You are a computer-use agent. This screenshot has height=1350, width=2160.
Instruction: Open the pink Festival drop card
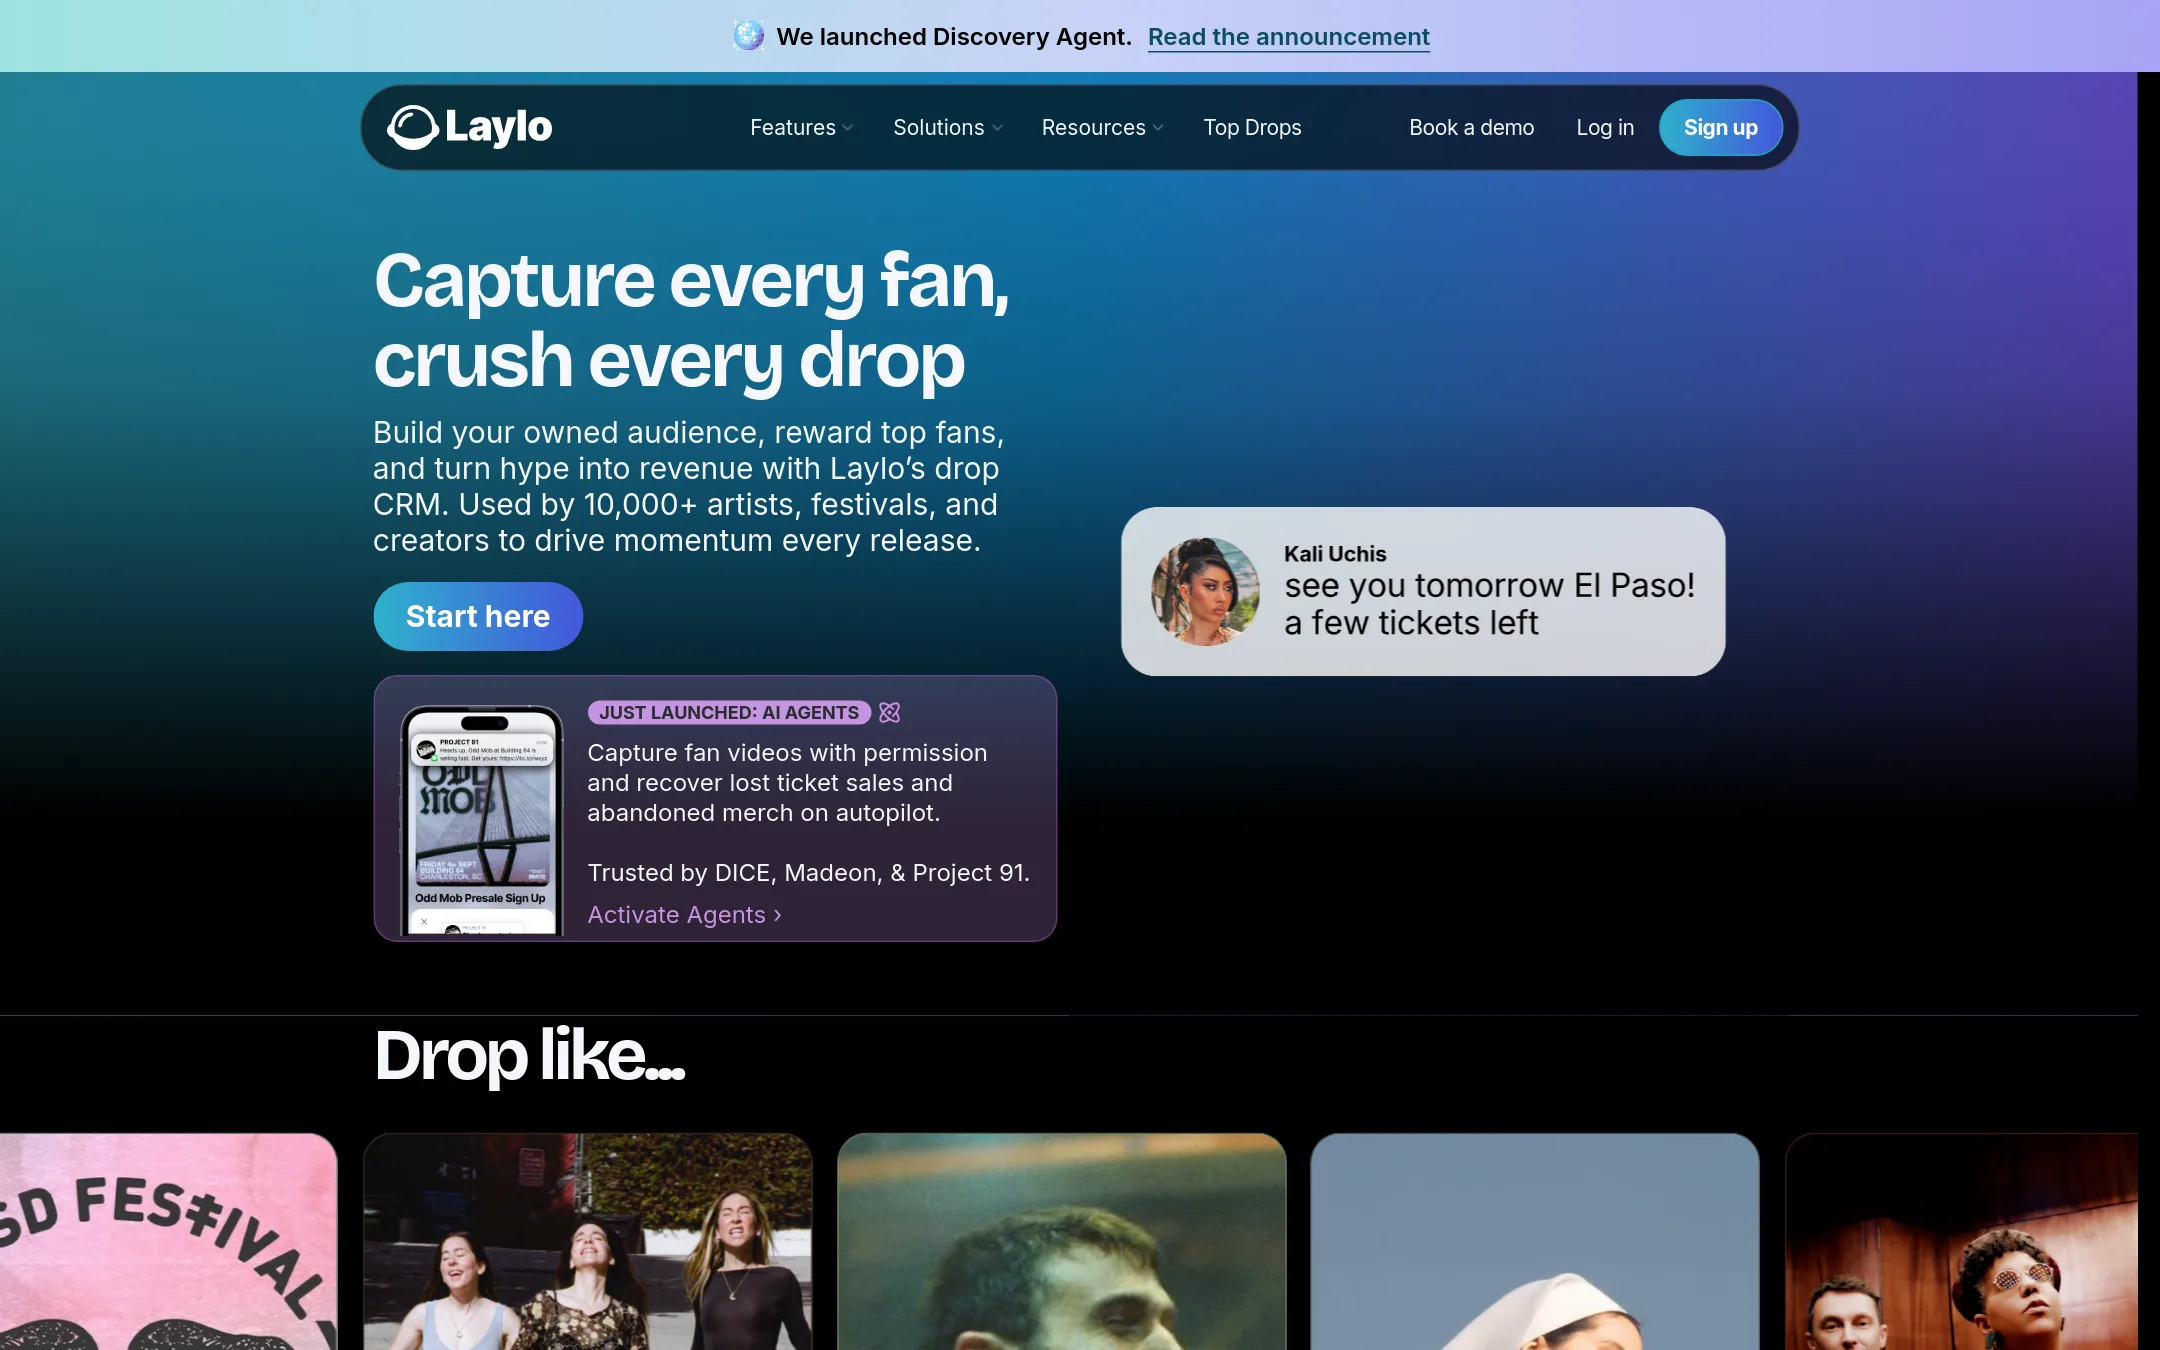pos(168,1241)
